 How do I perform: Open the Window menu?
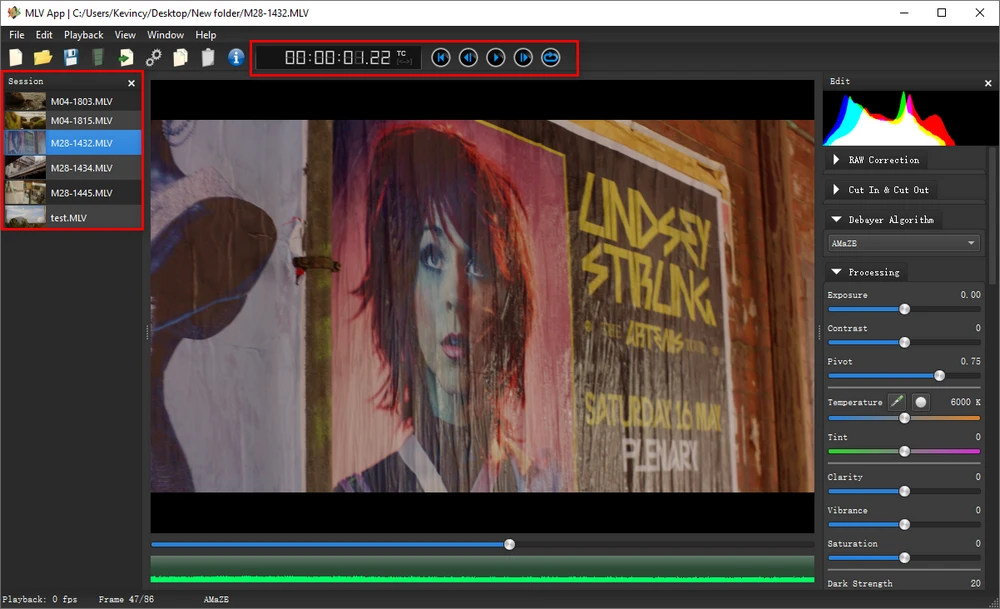165,34
